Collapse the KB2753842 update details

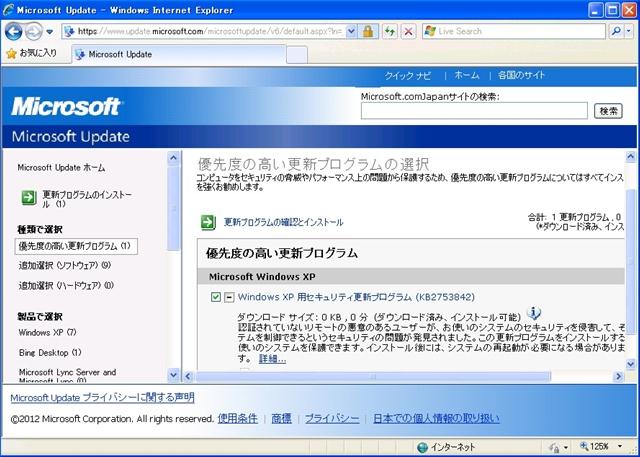pos(229,297)
